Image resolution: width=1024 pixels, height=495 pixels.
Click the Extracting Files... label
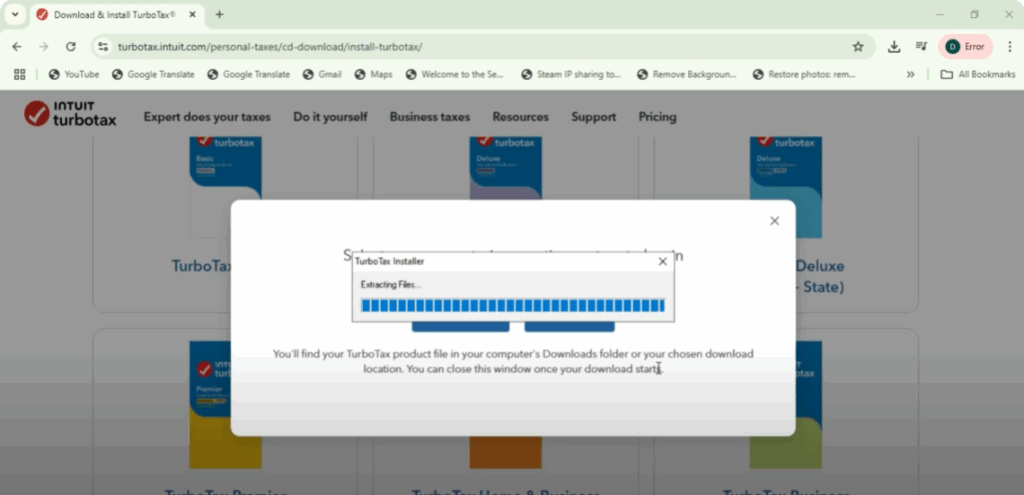391,285
